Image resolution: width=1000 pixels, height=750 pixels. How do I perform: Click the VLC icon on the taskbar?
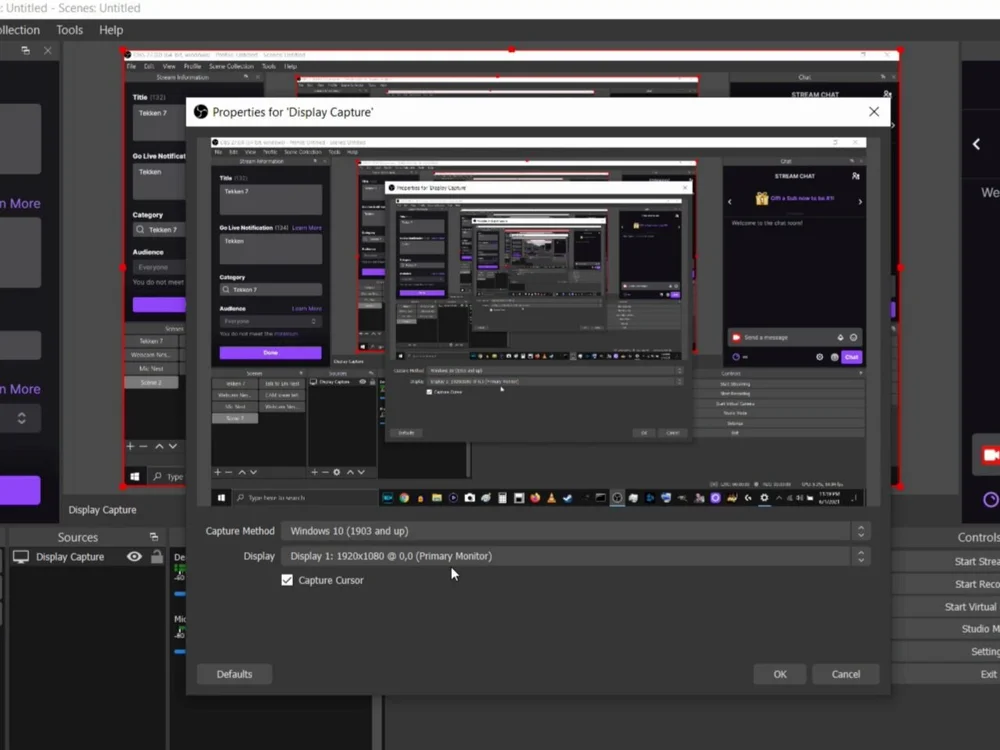(552, 497)
